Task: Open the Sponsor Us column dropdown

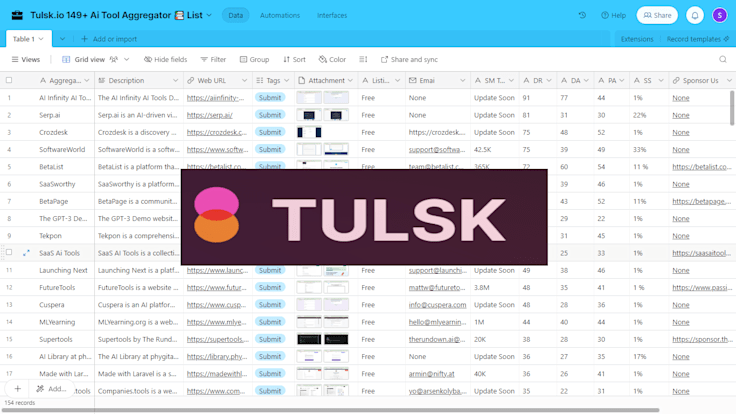Action: (729, 81)
